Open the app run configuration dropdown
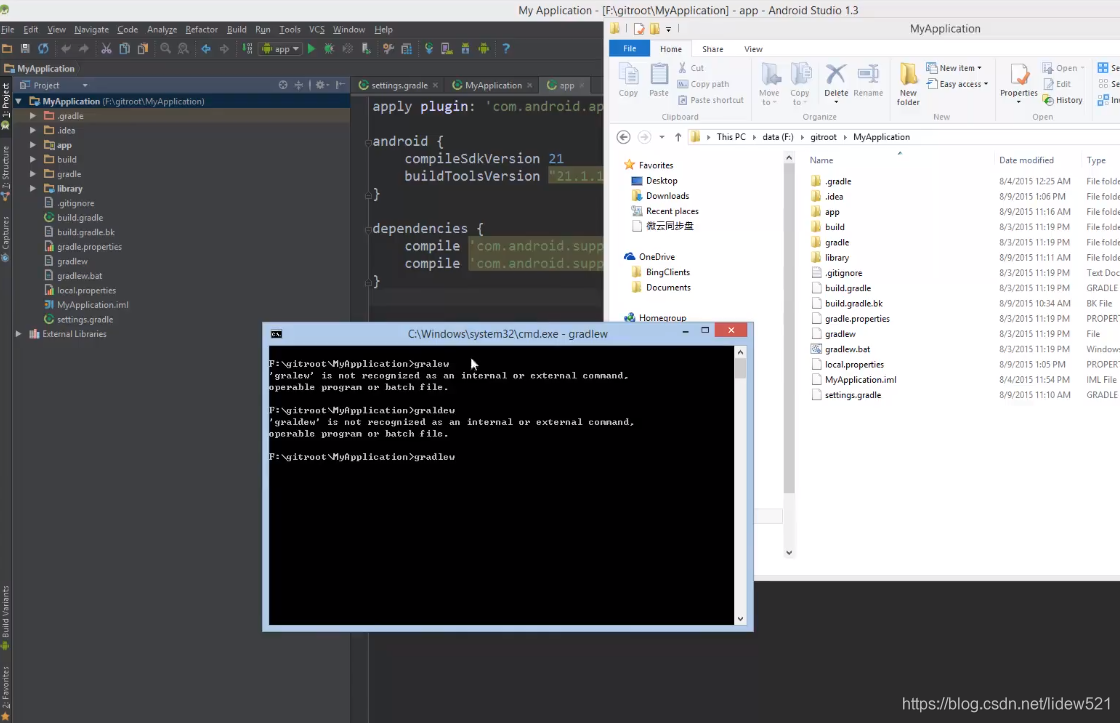Viewport: 1120px width, 723px height. coord(281,49)
